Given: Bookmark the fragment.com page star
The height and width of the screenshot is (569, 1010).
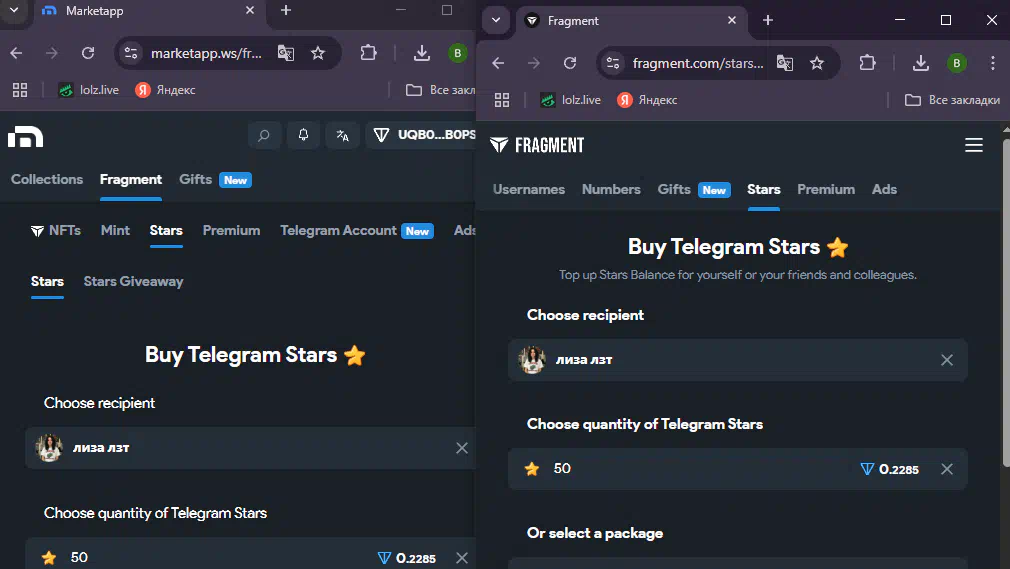Looking at the screenshot, I should click(x=817, y=63).
